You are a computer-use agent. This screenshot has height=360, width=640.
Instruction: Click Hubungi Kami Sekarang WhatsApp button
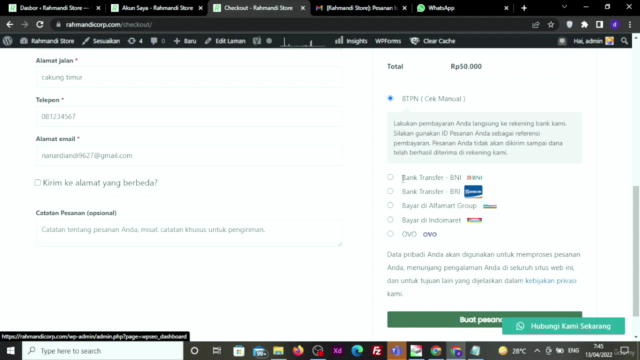tap(563, 326)
